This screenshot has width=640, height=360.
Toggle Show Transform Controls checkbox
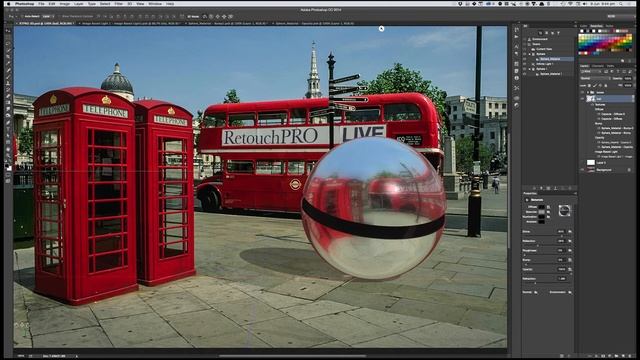(x=59, y=16)
